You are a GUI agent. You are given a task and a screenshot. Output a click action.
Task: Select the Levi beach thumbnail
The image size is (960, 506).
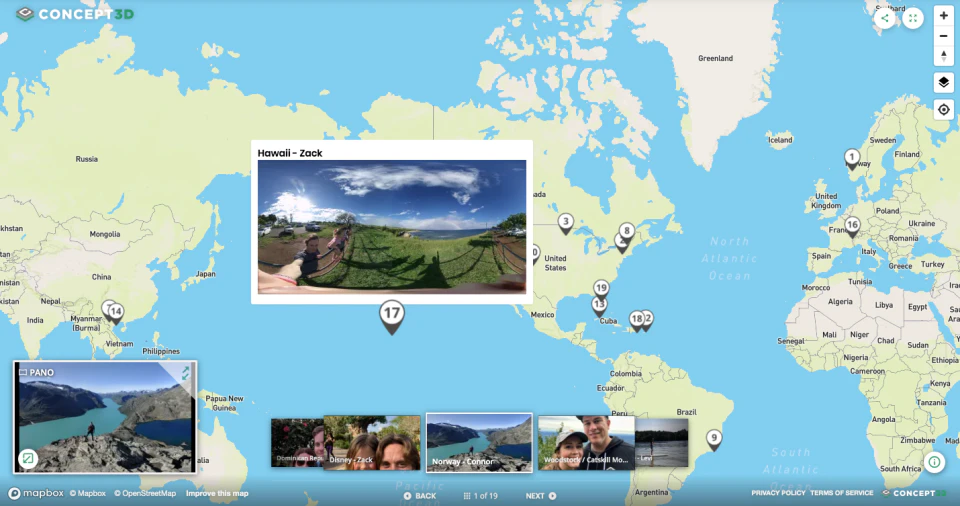point(662,443)
